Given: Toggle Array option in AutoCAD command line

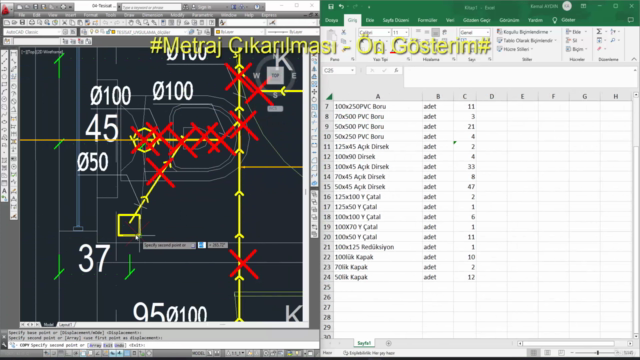Looking at the screenshot, I should [96, 345].
